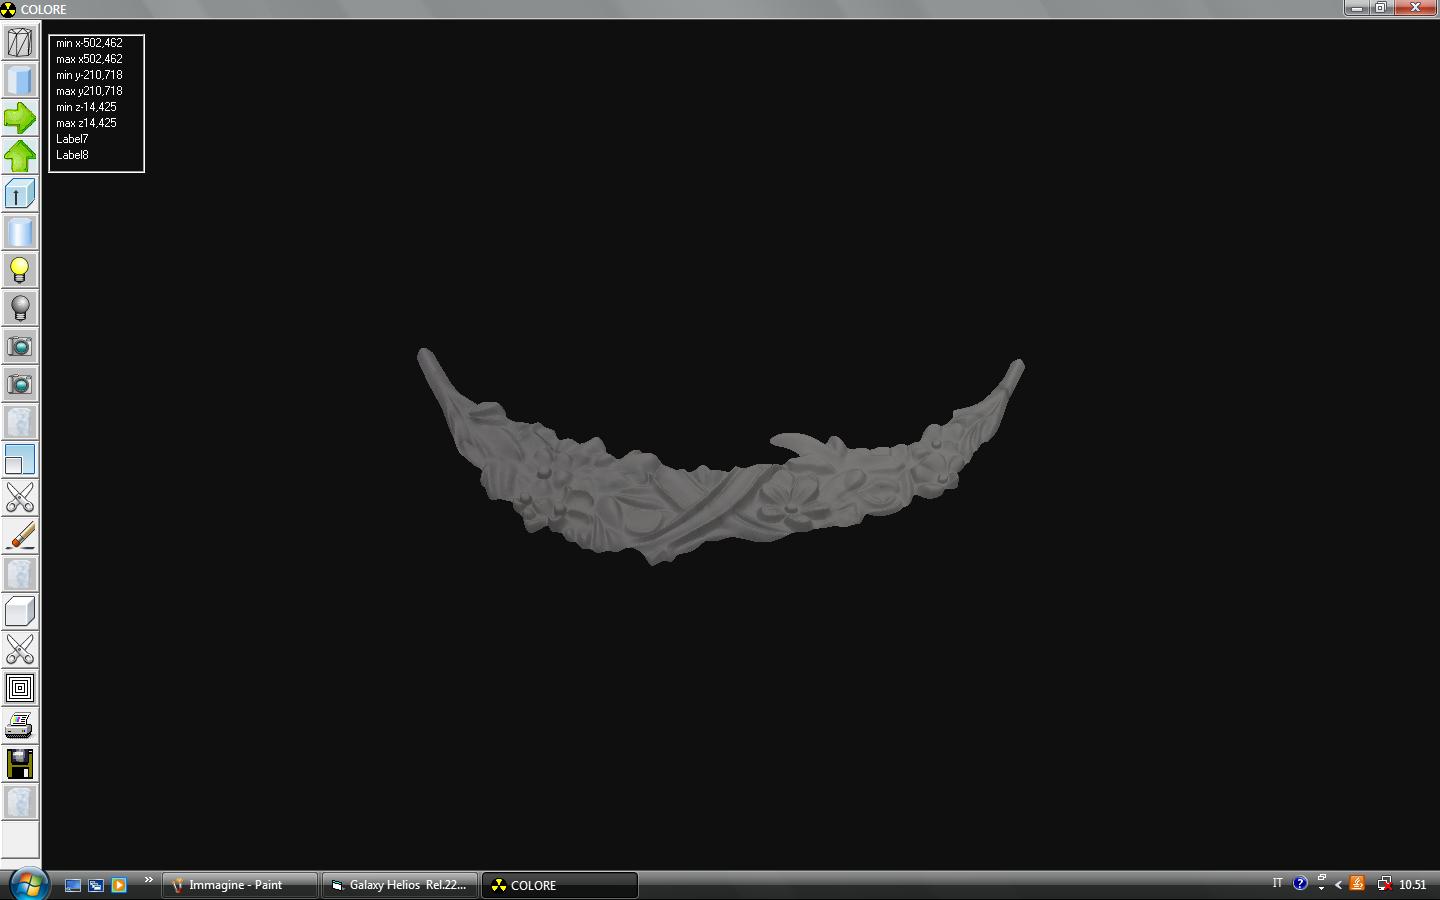Viewport: 1440px width, 900px height.
Task: Select the scissors icon above the paintbrush
Action: tap(20, 498)
